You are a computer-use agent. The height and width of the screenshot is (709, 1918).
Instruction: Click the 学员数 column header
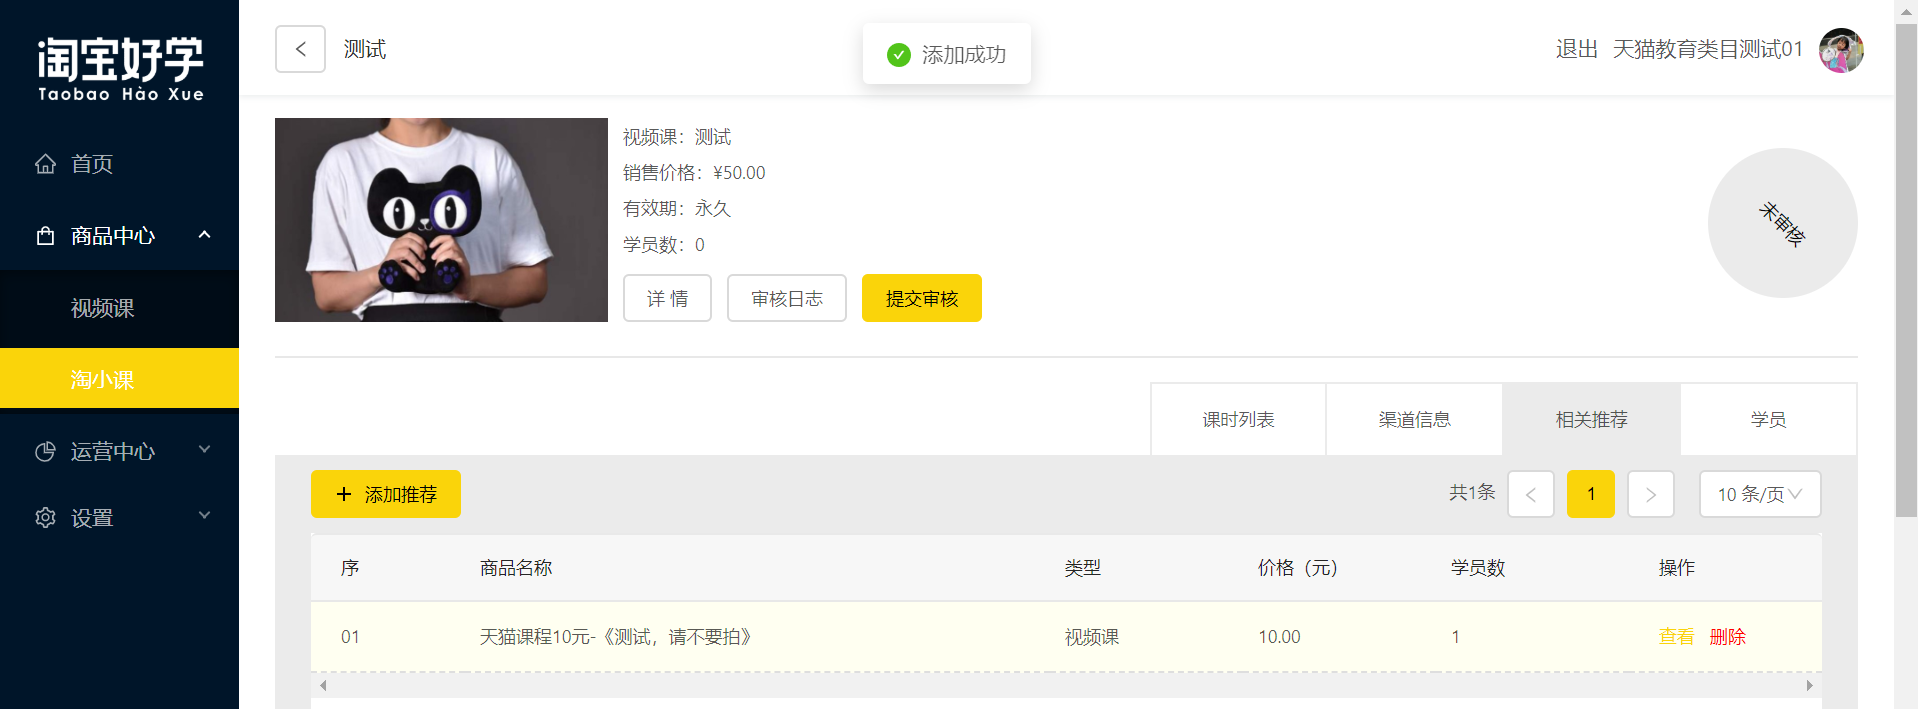click(1478, 568)
